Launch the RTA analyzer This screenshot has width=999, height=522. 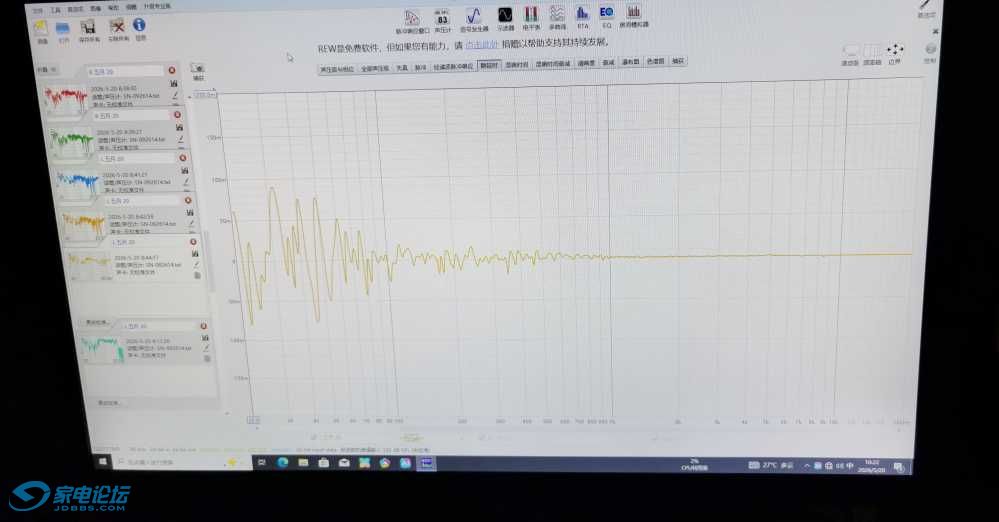point(582,17)
